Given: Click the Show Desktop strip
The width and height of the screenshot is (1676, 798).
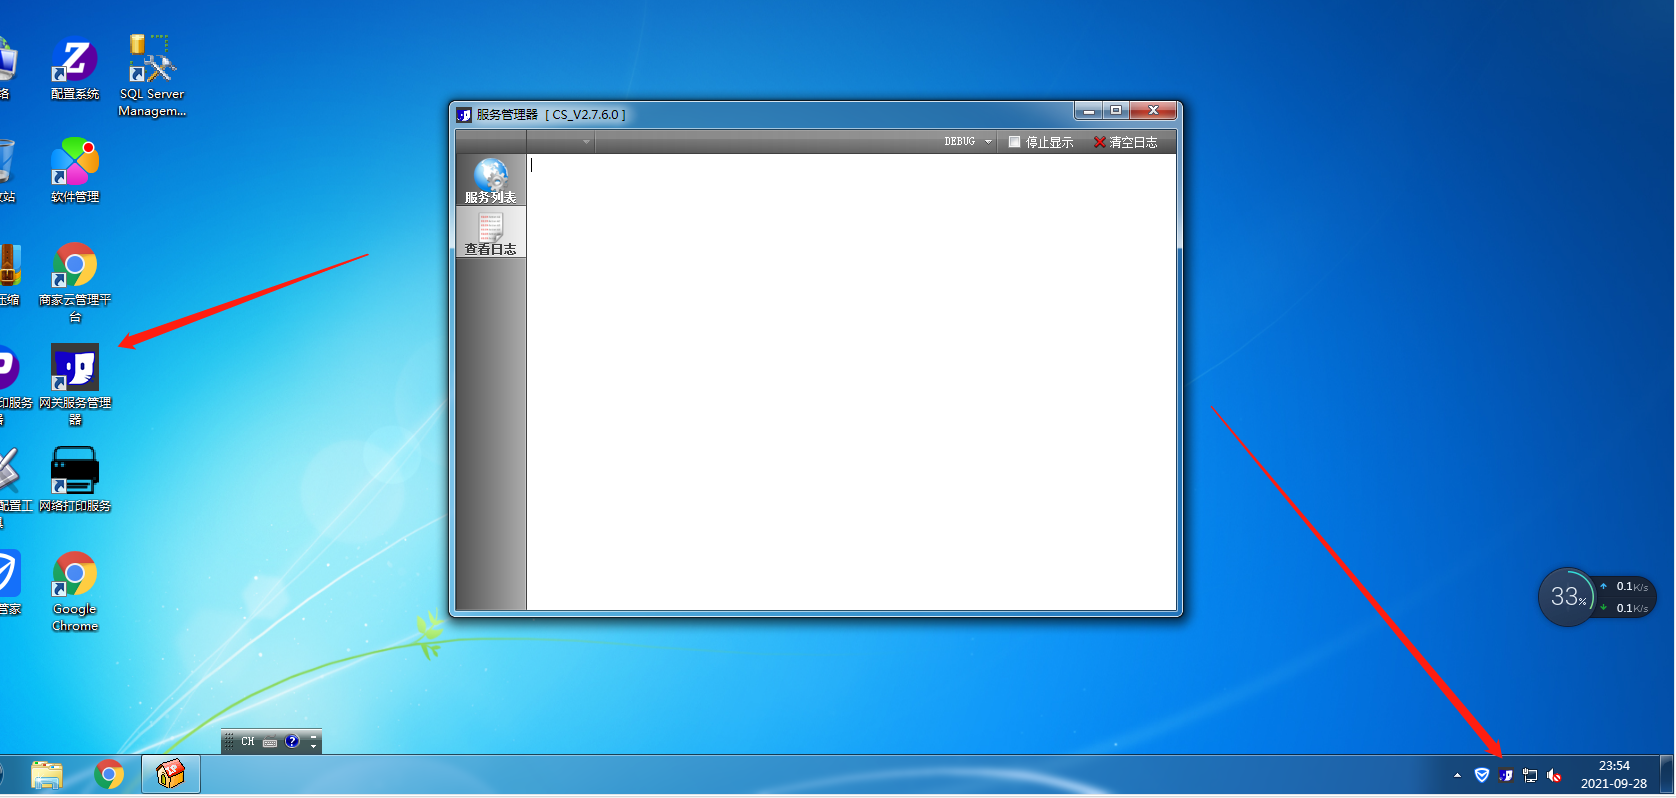Looking at the screenshot, I should click(1666, 775).
